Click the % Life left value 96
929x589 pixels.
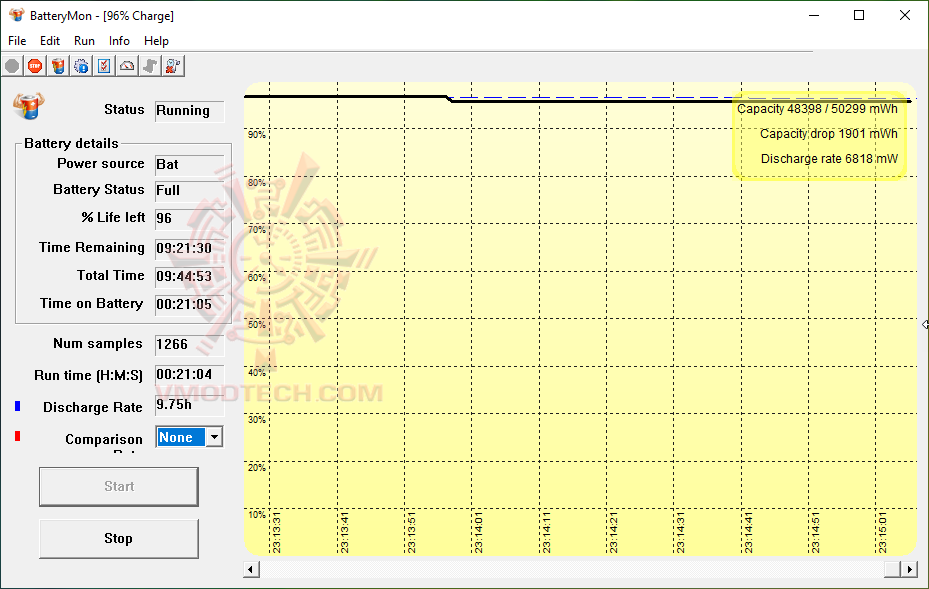point(190,219)
